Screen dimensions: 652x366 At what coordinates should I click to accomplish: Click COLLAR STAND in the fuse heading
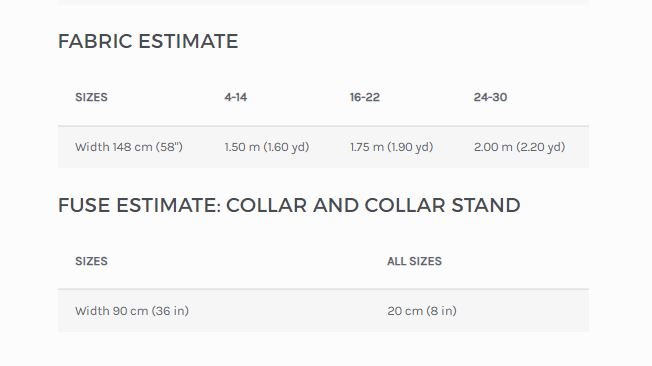442,205
